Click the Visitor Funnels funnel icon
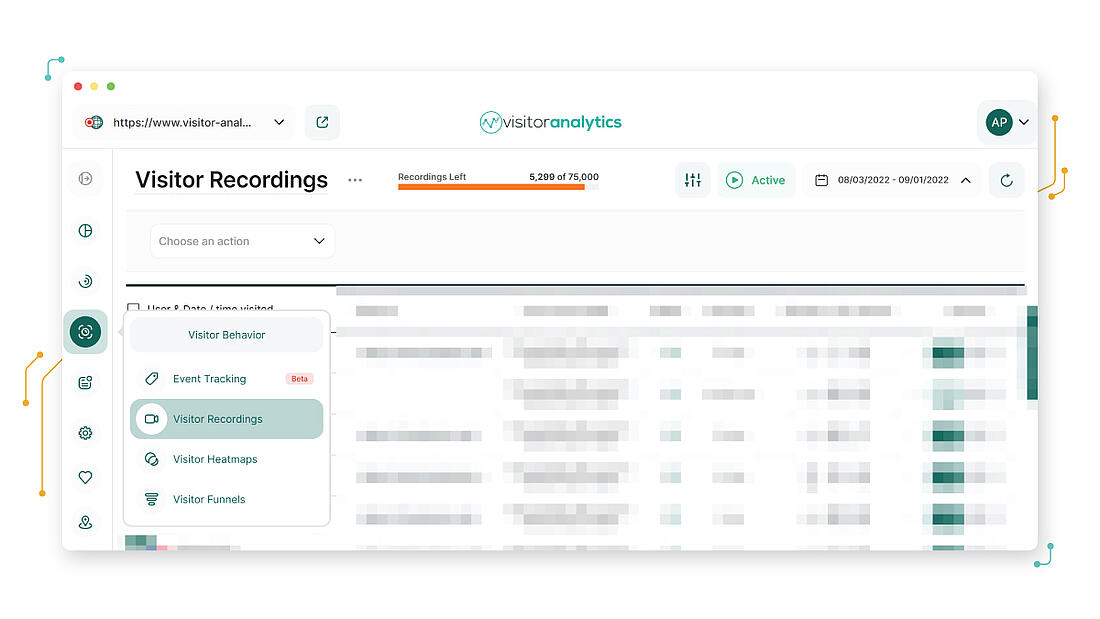1100x619 pixels. coord(152,499)
